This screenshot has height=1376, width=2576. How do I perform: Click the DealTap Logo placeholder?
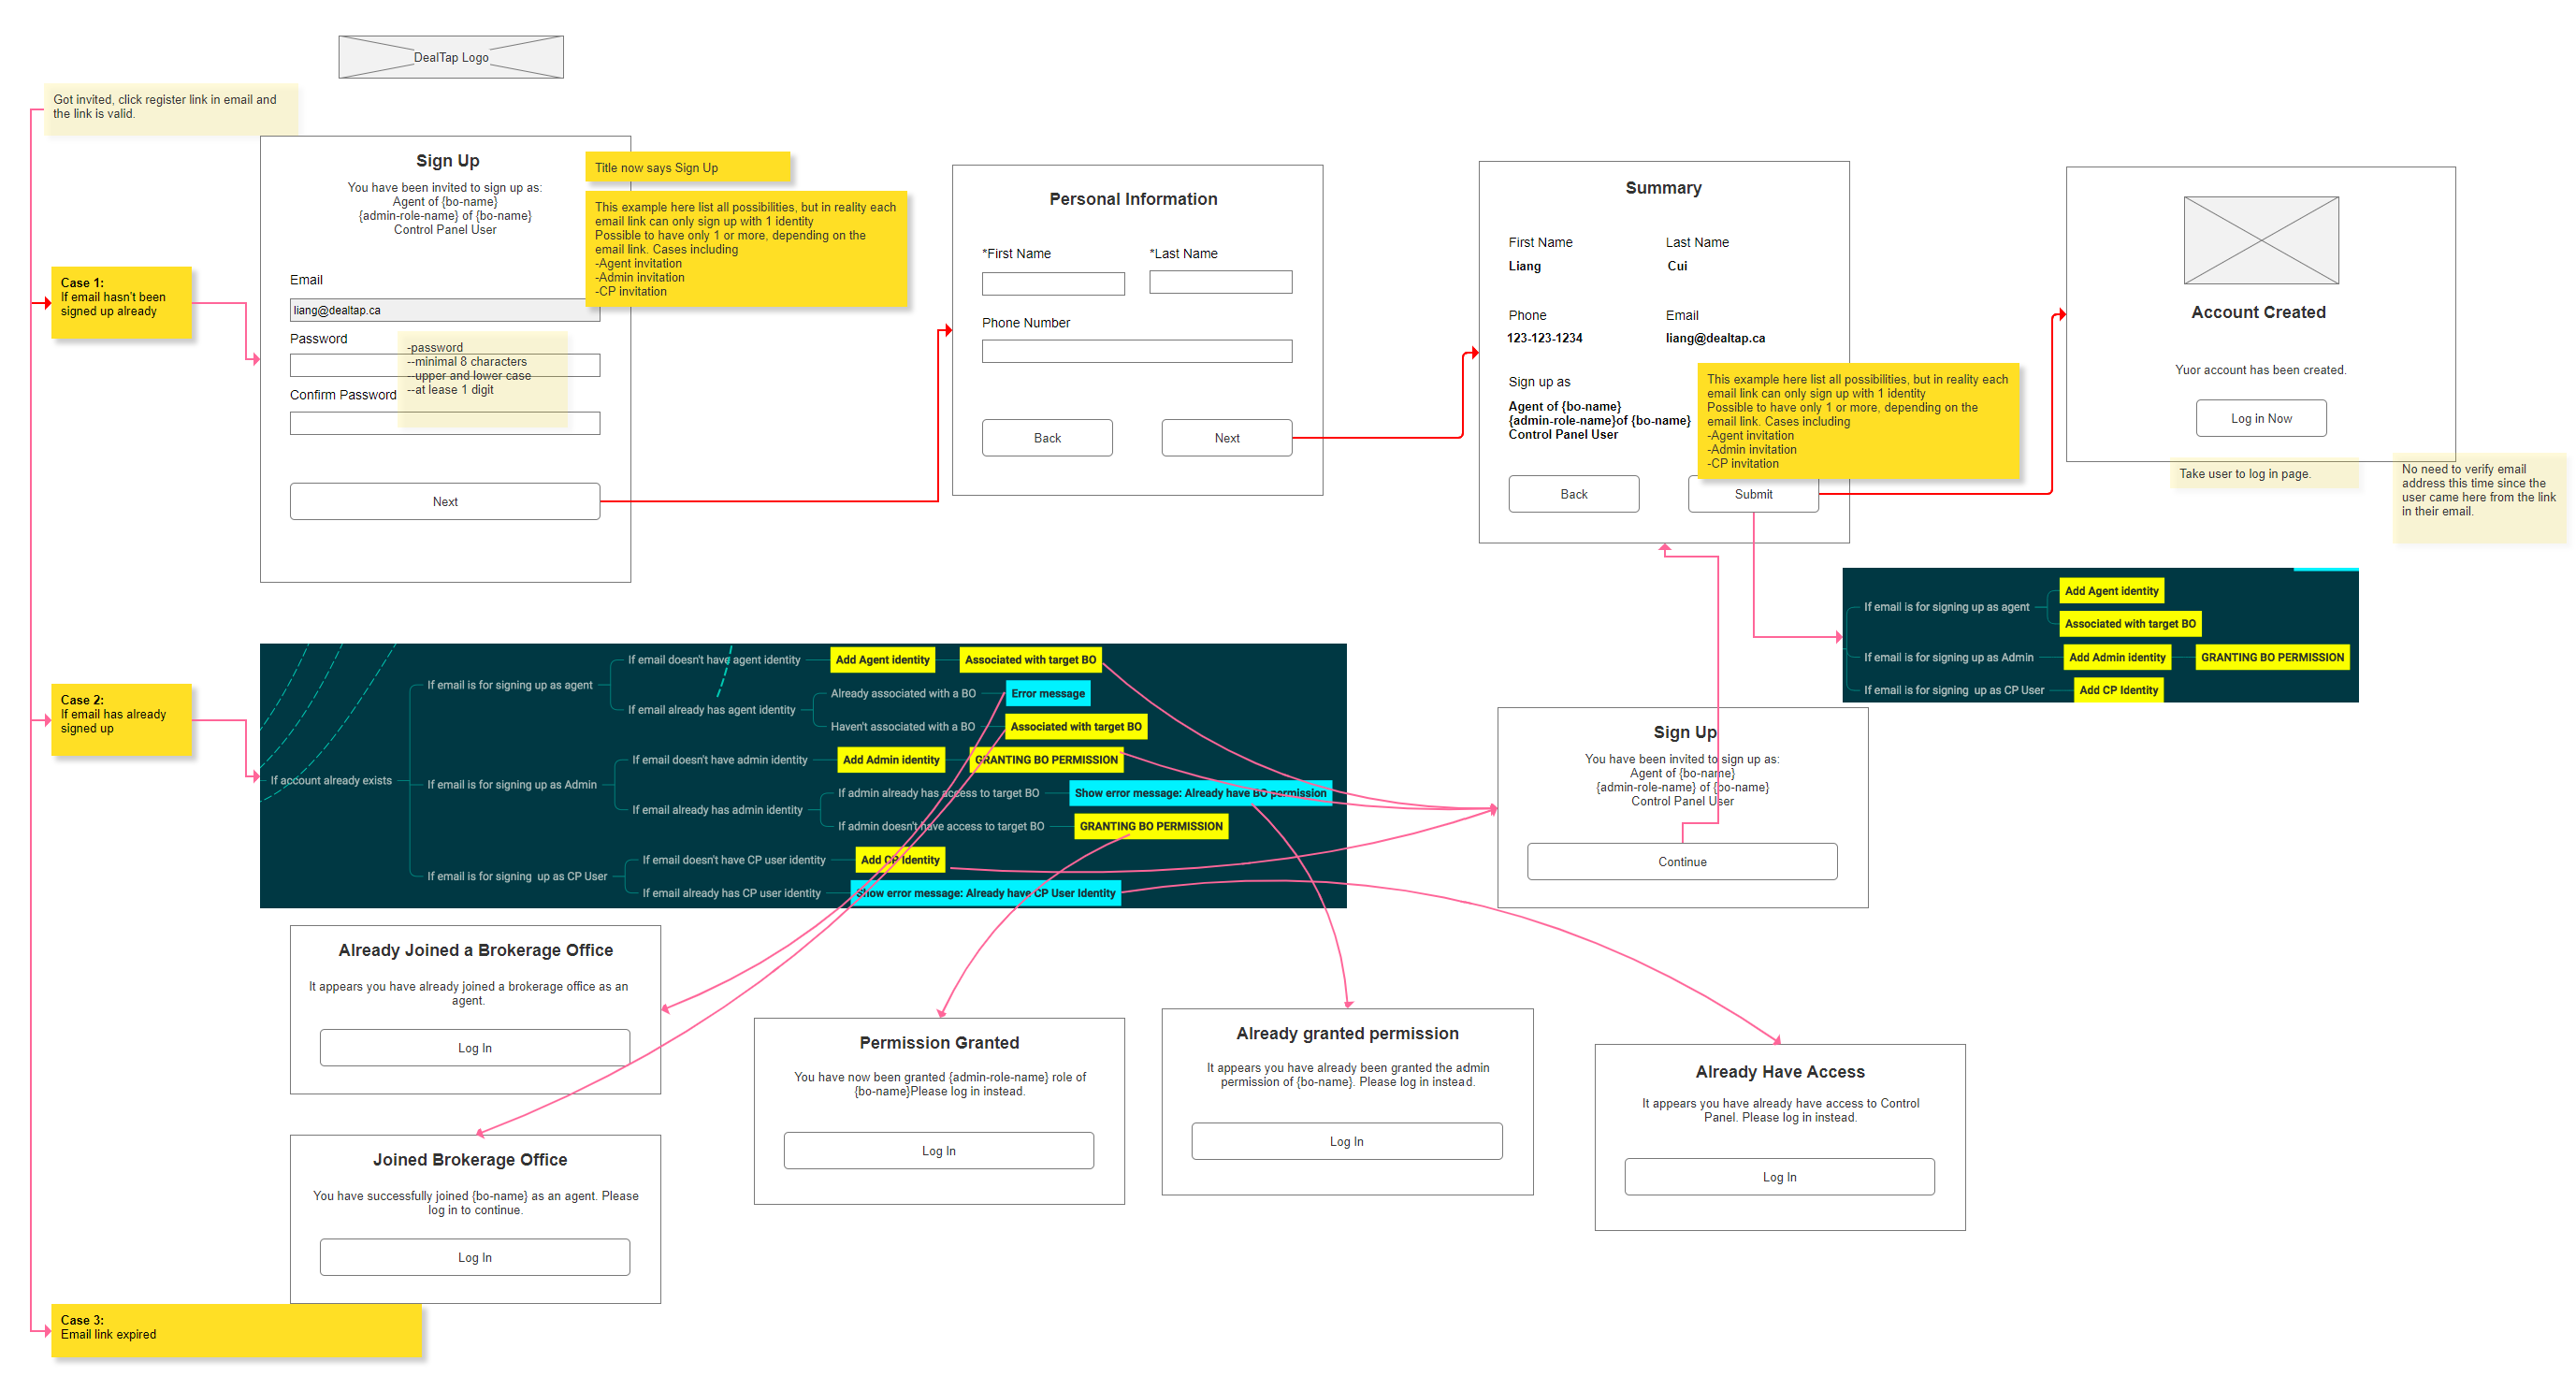coord(451,57)
